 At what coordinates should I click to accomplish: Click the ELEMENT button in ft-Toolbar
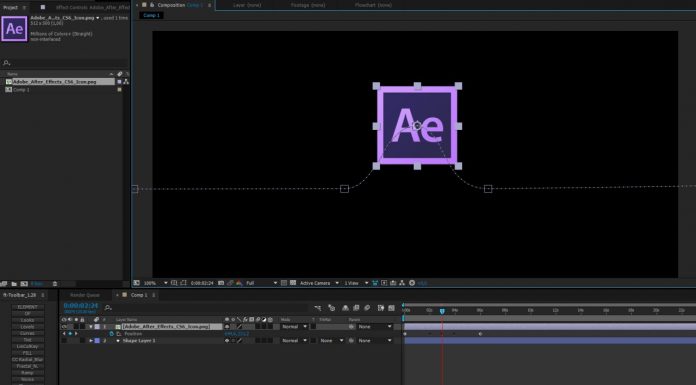coord(28,307)
